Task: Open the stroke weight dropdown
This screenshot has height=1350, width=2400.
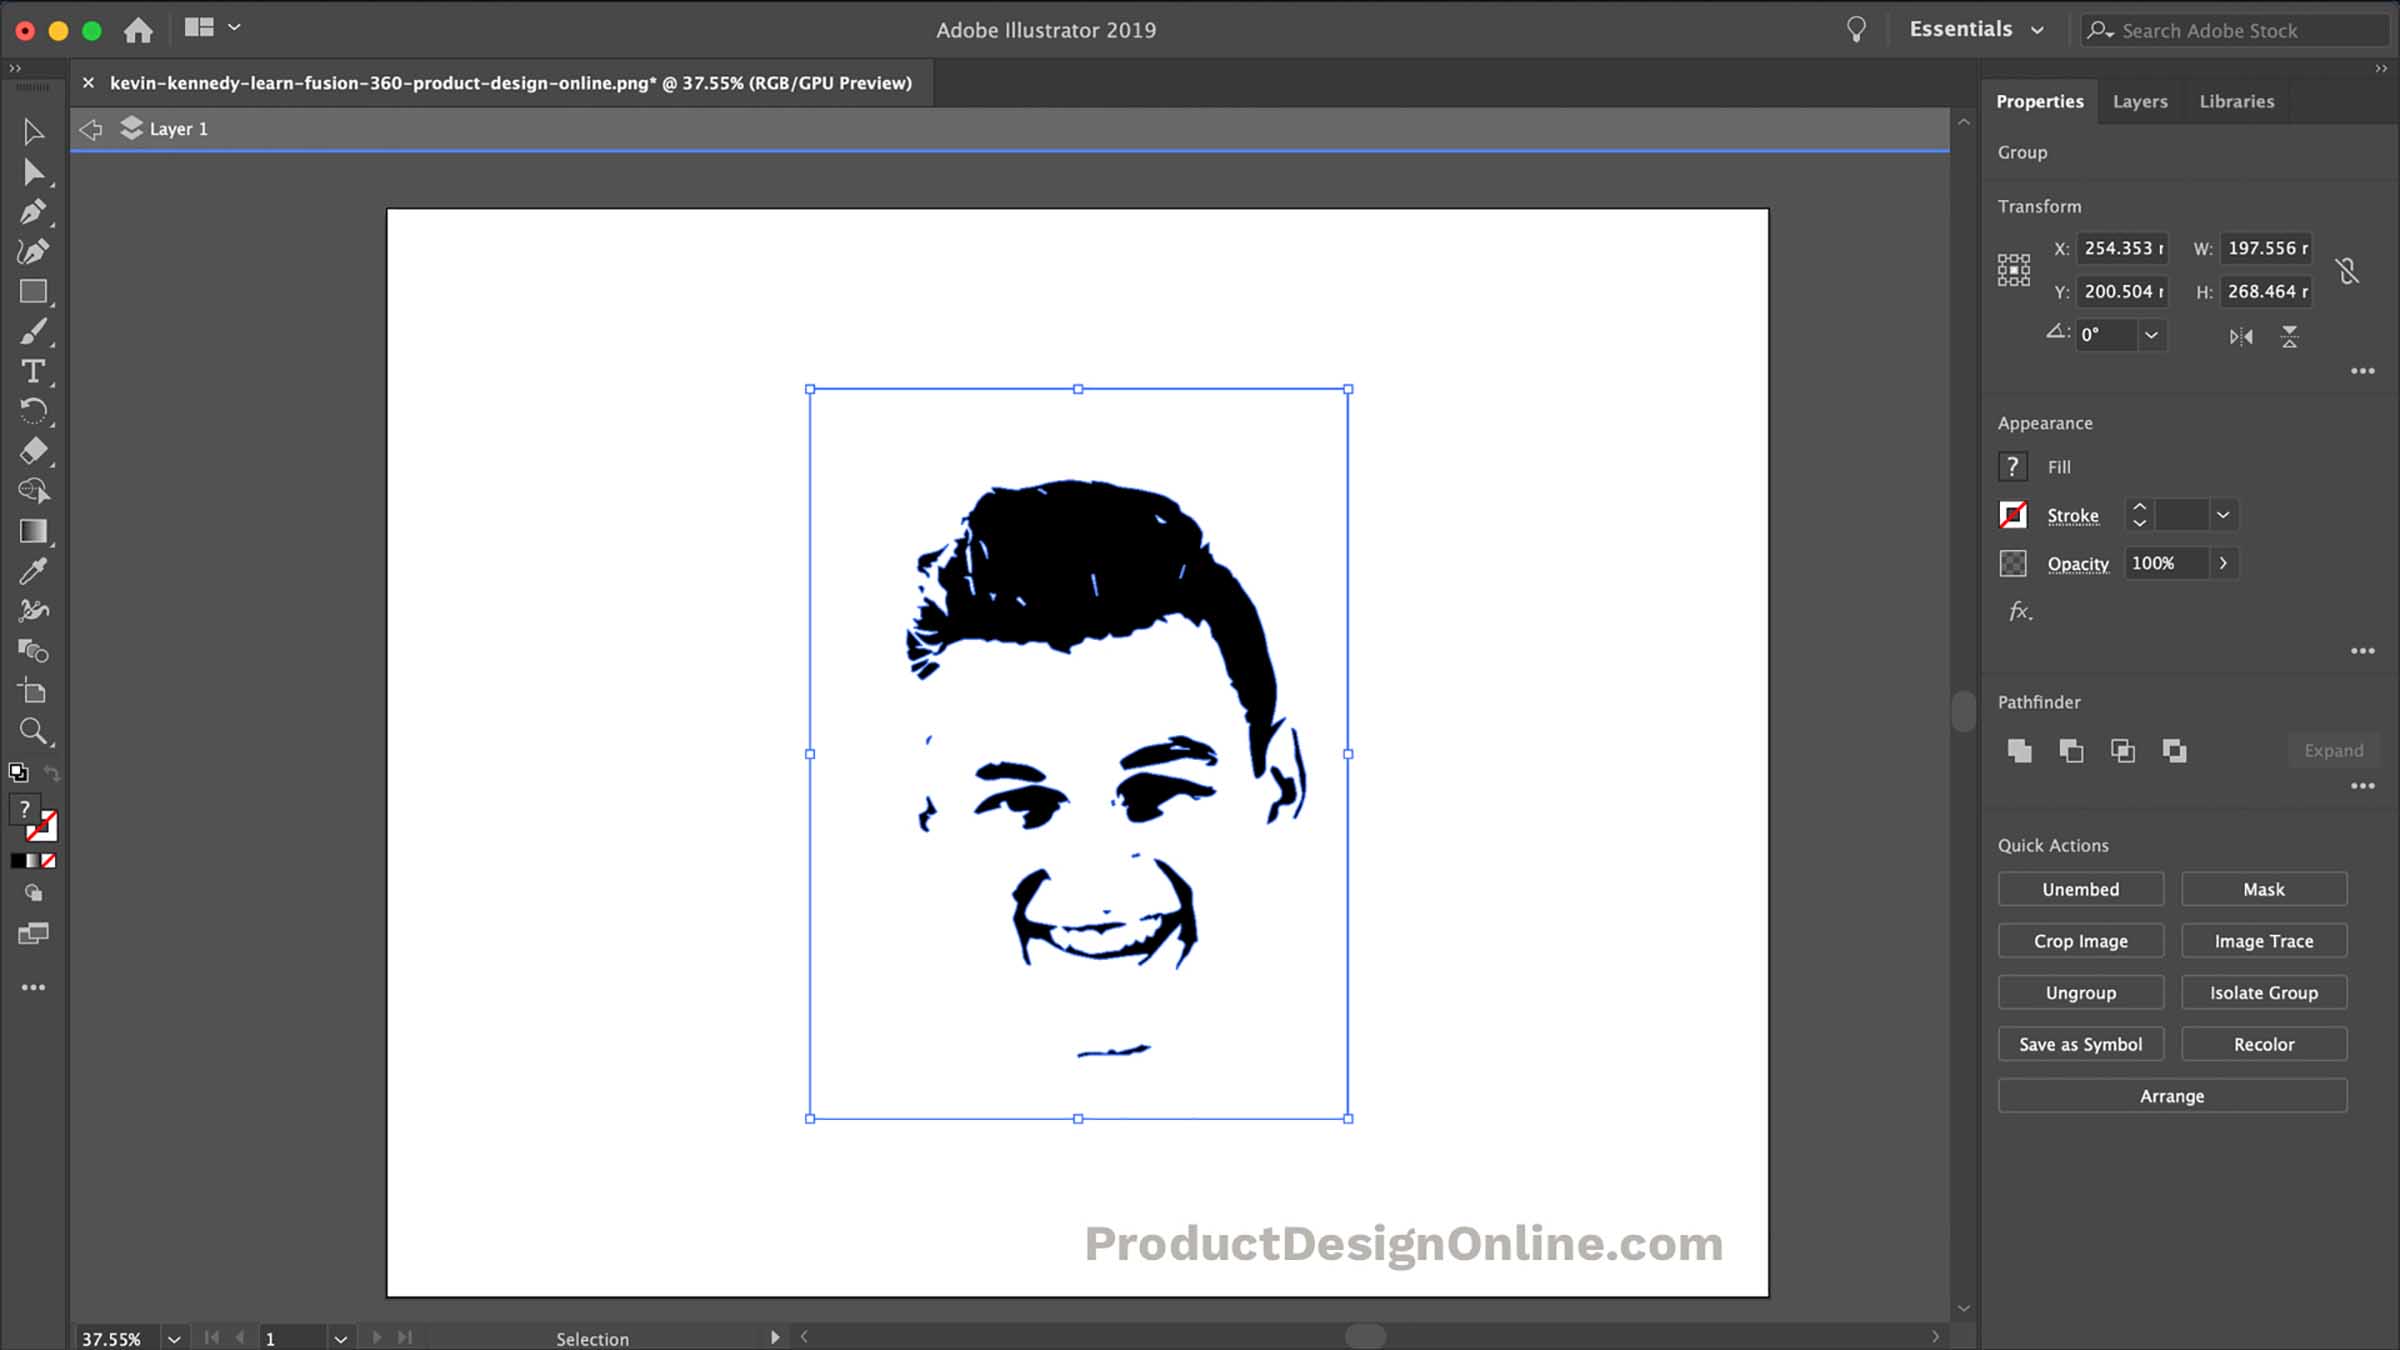Action: pyautogui.click(x=2222, y=514)
